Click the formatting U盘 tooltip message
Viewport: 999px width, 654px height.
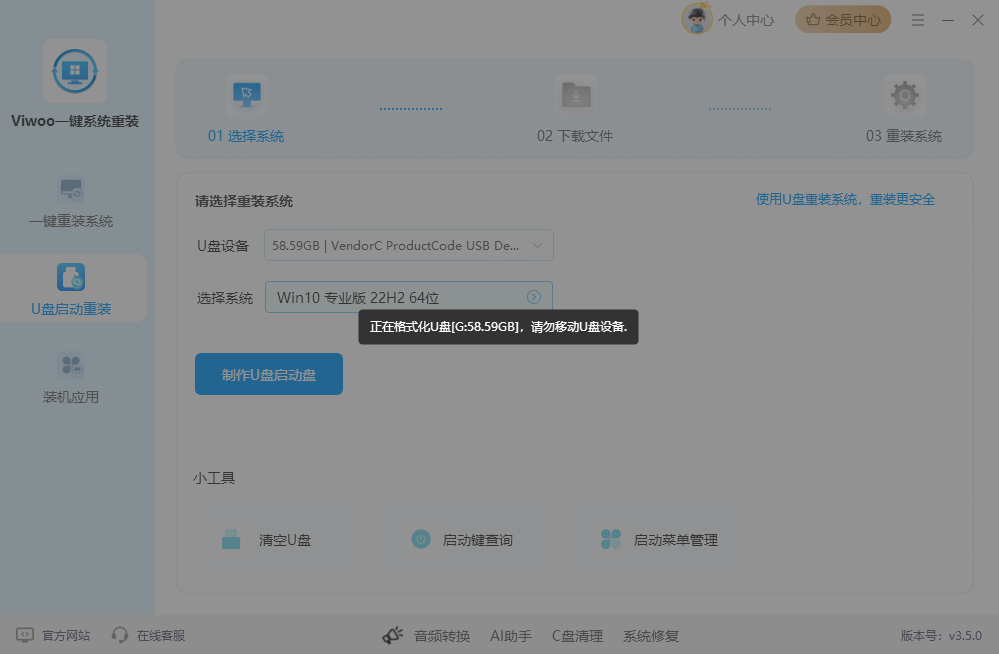pyautogui.click(x=498, y=327)
